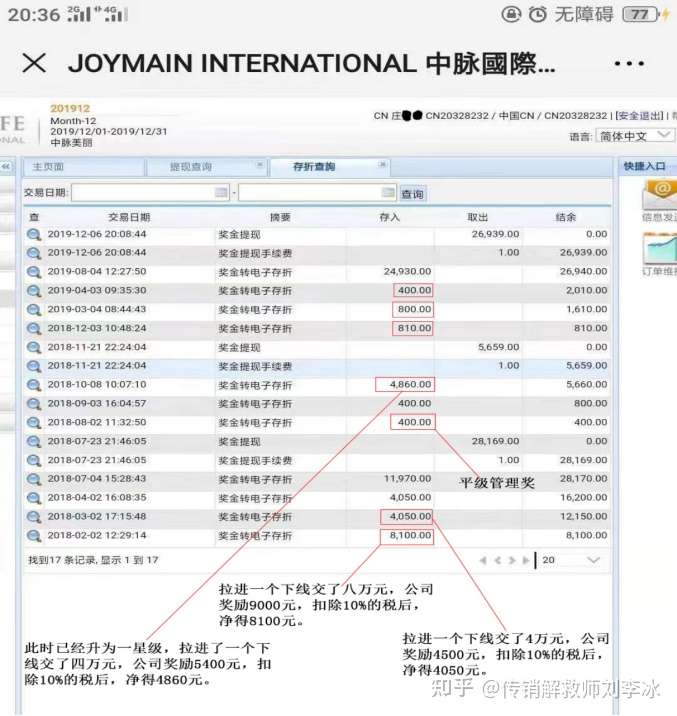677x716 pixels.
Task: View details icon for 2018-10-08 10:07:10 row
Action: click(x=34, y=385)
